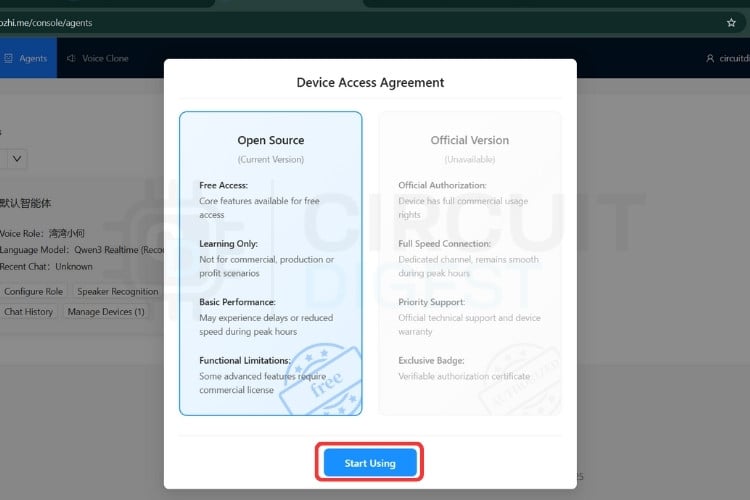Select the Official Version card
This screenshot has width=750, height=500.
point(470,263)
